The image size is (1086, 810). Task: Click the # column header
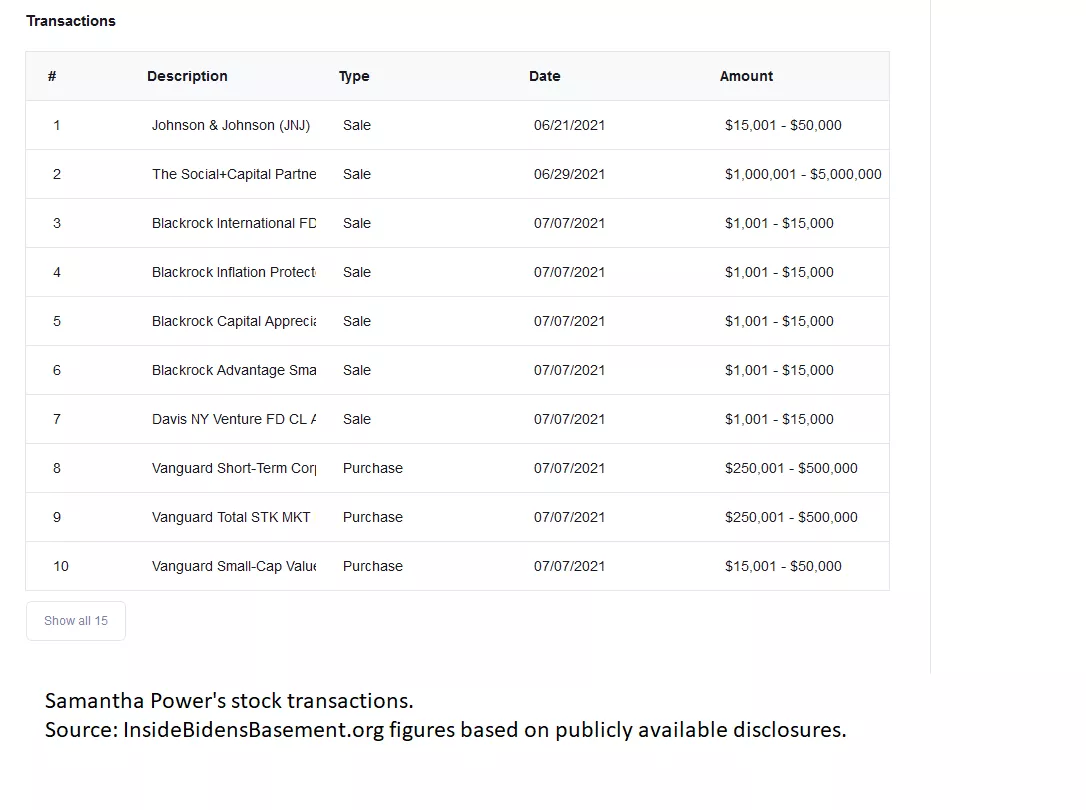52,76
